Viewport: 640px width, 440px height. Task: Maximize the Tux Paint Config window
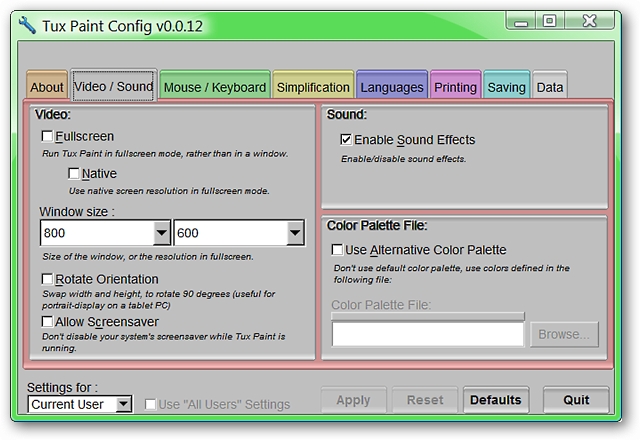tap(549, 21)
